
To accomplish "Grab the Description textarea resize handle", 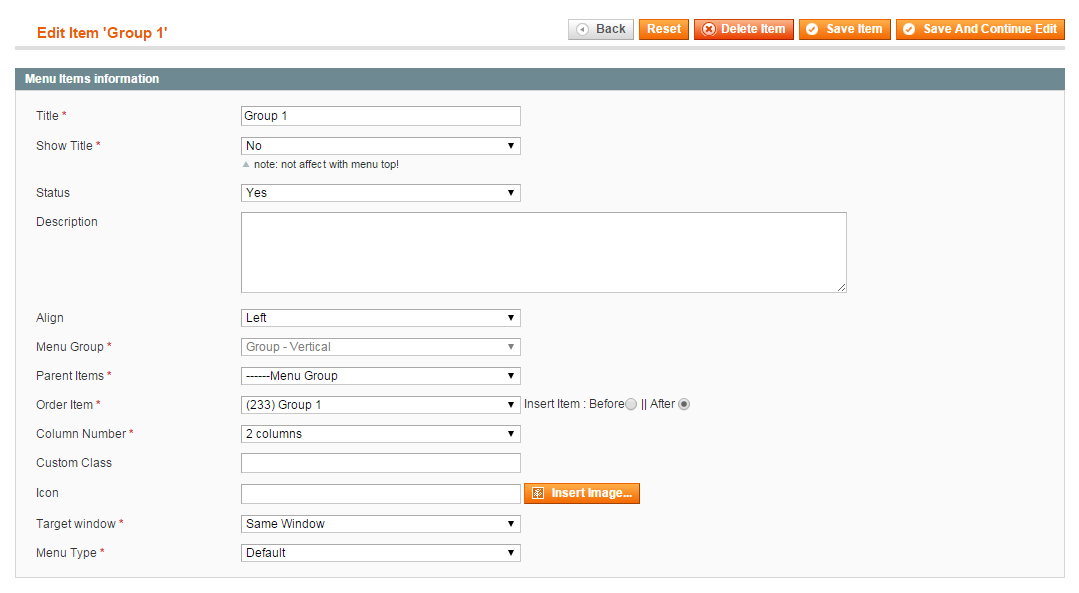I will click(x=842, y=288).
